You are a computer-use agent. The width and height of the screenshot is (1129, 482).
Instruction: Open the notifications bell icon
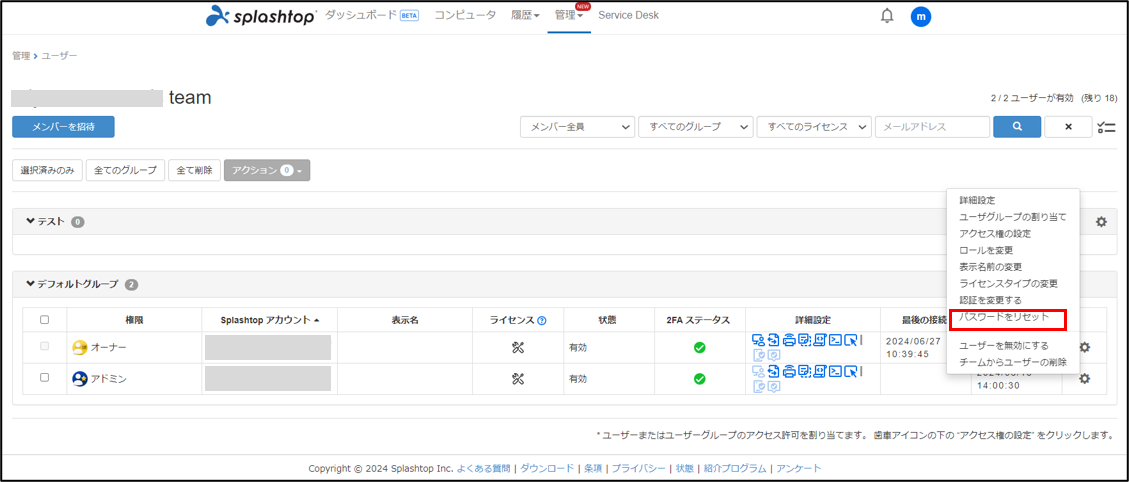(887, 16)
